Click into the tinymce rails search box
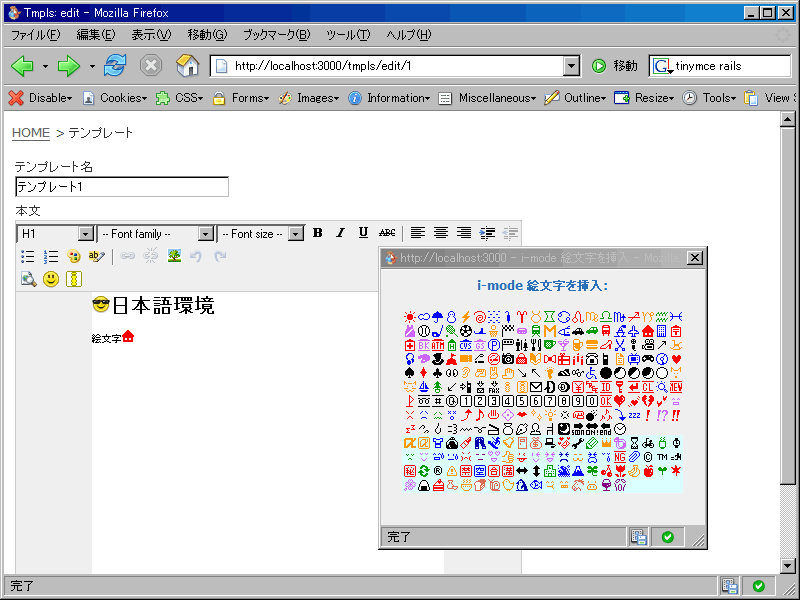 coord(732,66)
